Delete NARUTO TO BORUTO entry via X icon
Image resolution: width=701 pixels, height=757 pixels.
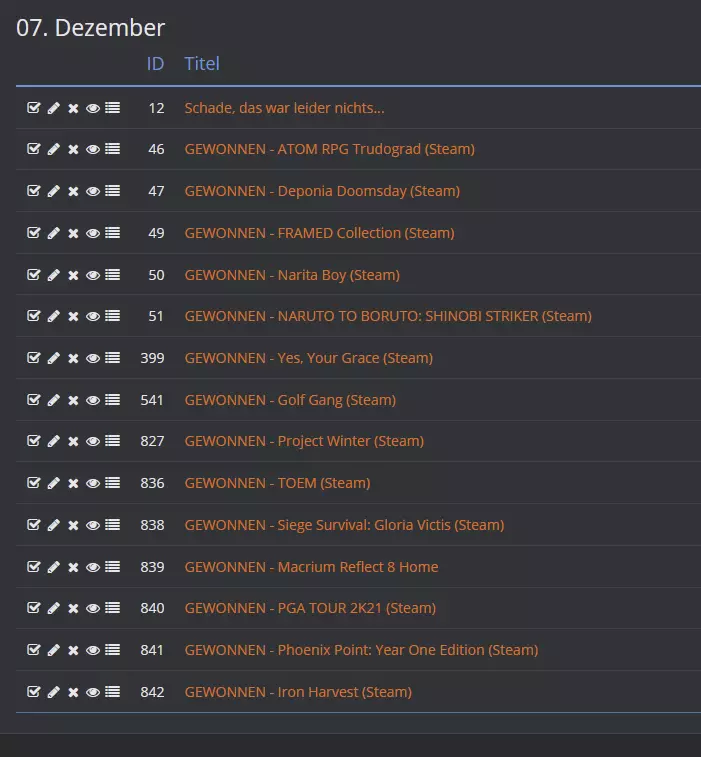pos(73,316)
